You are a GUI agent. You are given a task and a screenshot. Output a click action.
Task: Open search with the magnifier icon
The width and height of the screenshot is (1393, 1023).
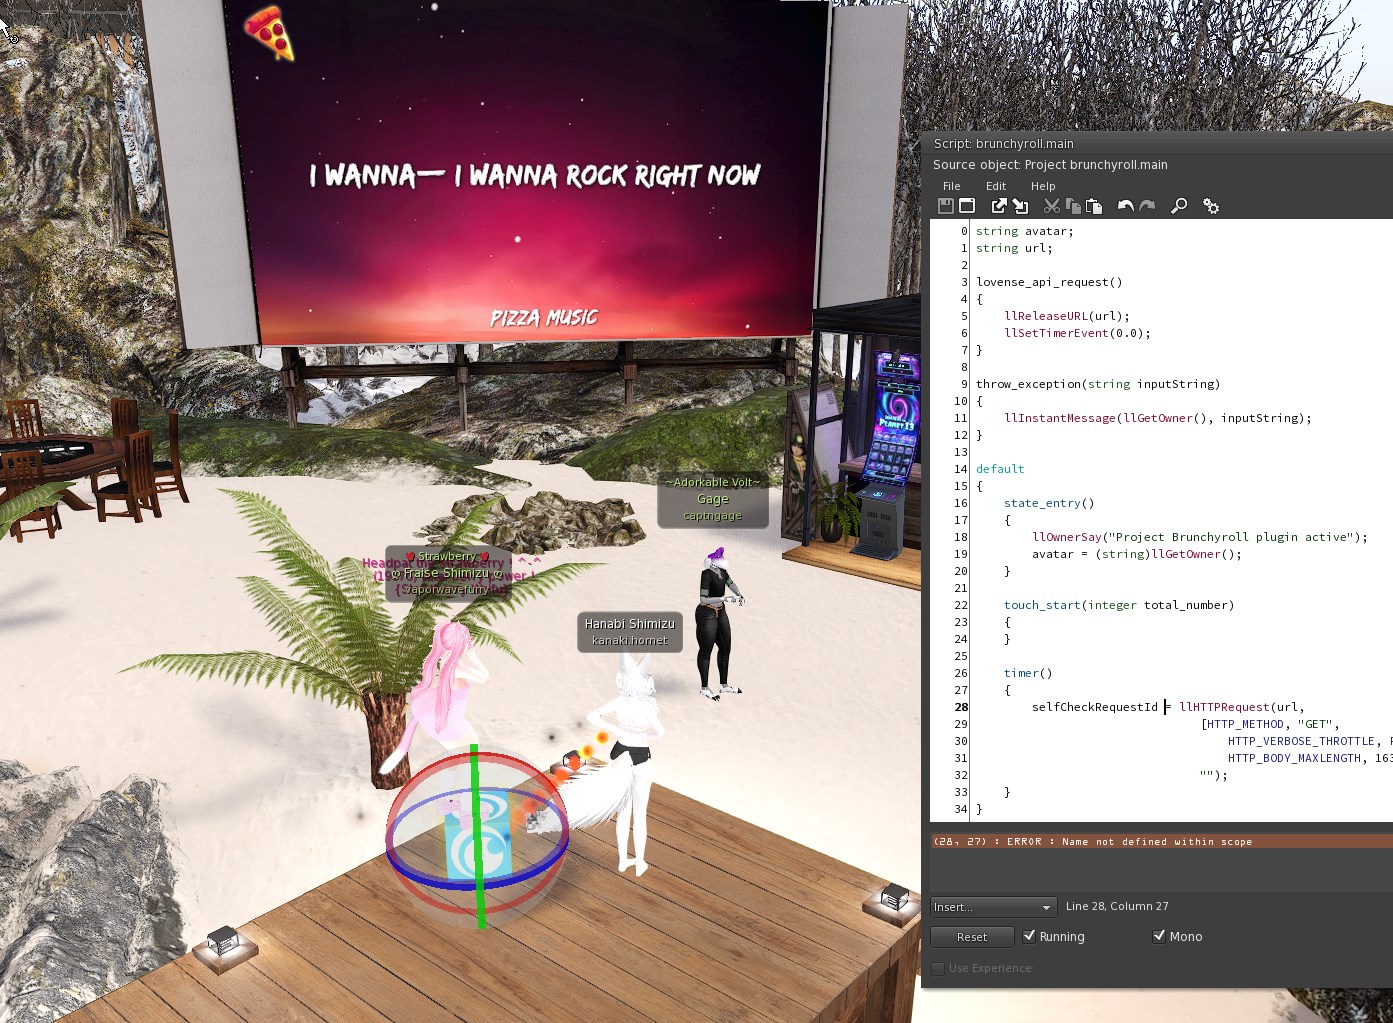[1179, 206]
